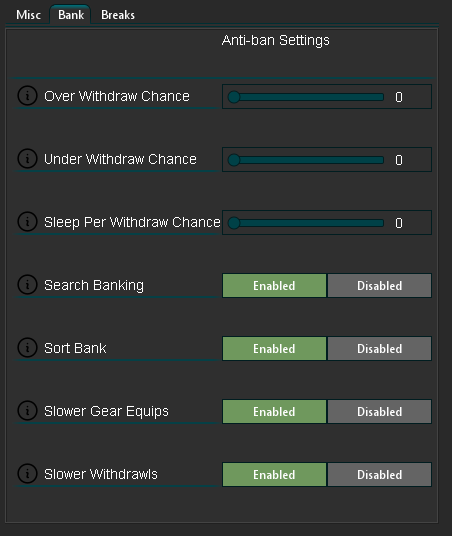Viewport: 452px width, 536px height.
Task: Disable Slower Gear Equips
Action: [380, 411]
